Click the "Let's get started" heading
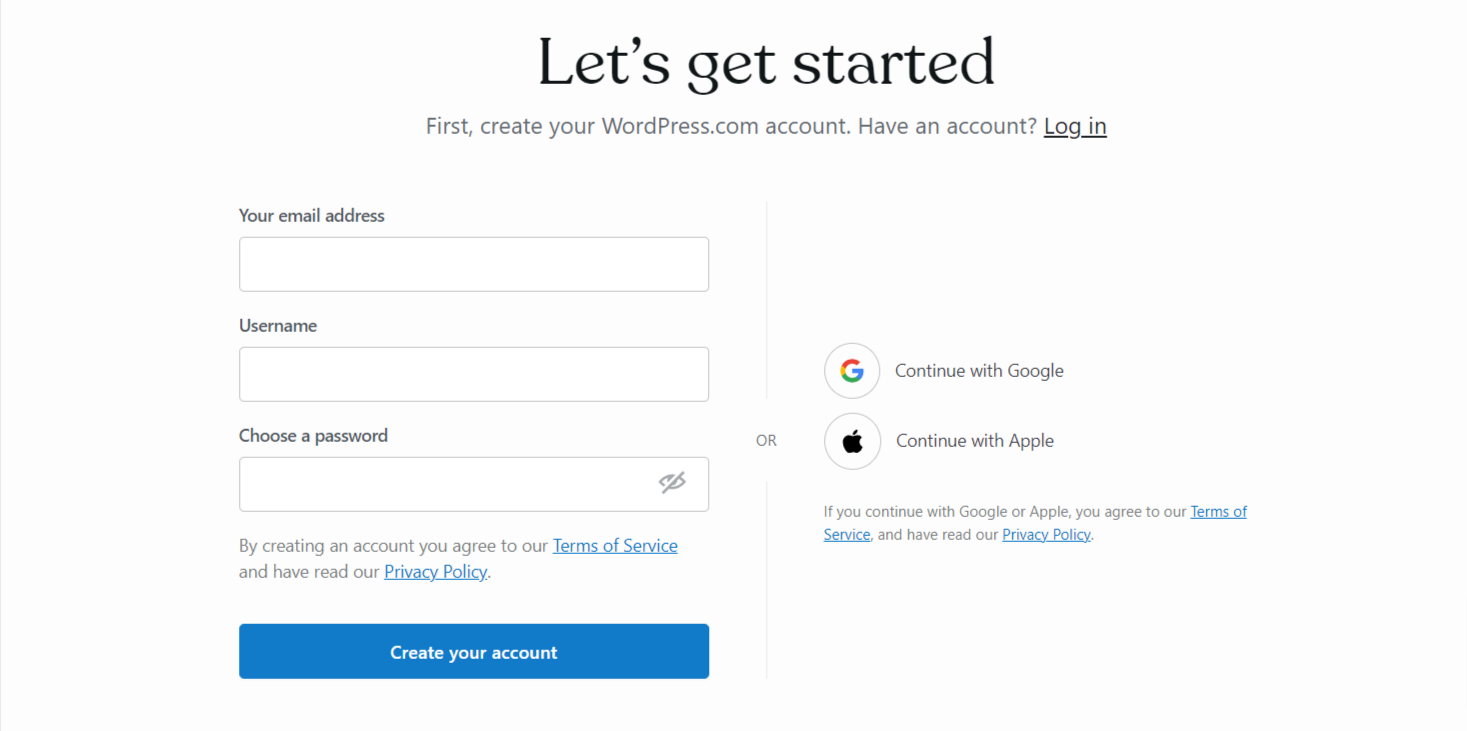The image size is (1467, 731). (766, 62)
